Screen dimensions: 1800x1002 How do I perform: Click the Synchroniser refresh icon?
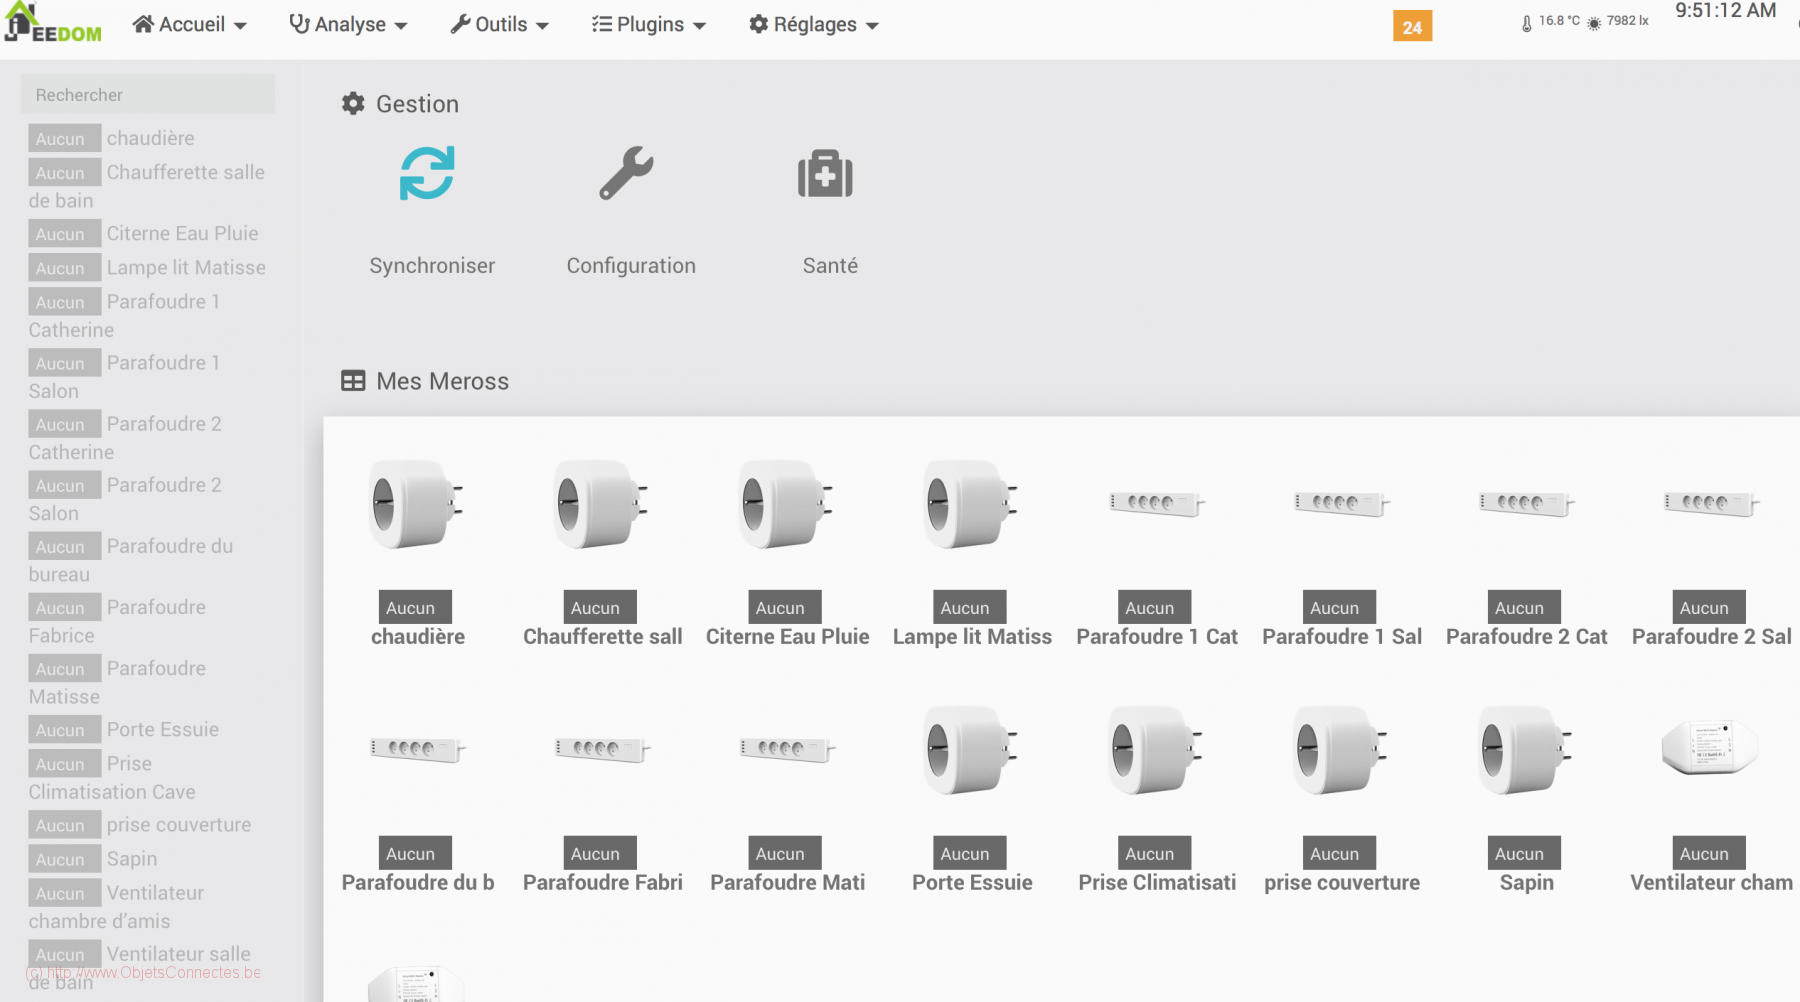[427, 174]
